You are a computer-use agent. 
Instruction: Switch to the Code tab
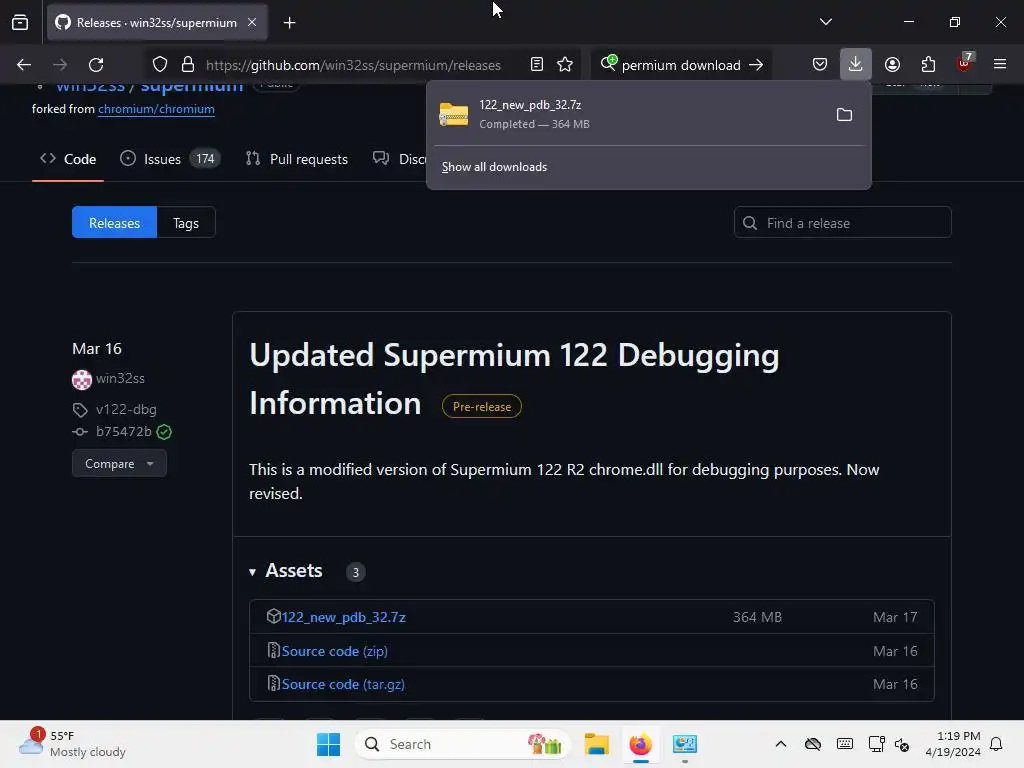(x=68, y=159)
